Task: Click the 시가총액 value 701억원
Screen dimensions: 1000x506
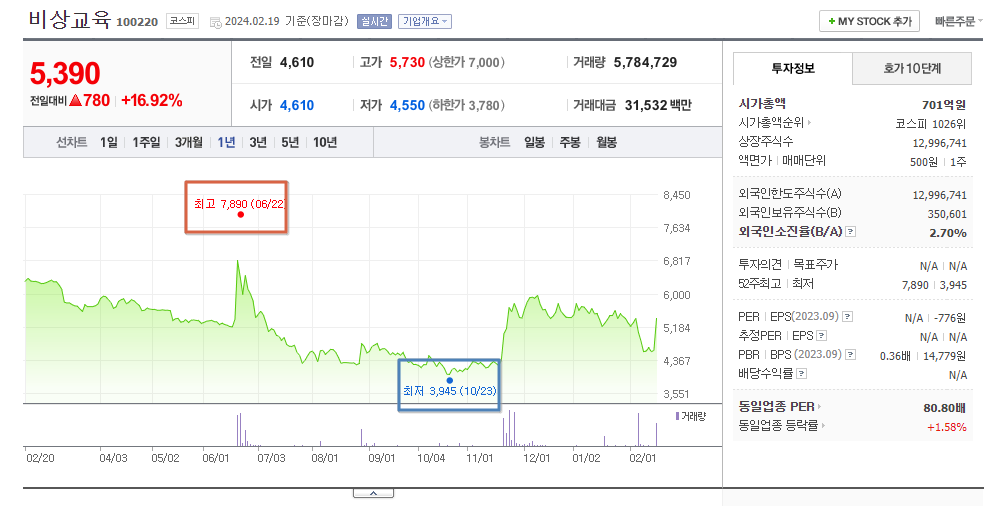Action: (944, 105)
